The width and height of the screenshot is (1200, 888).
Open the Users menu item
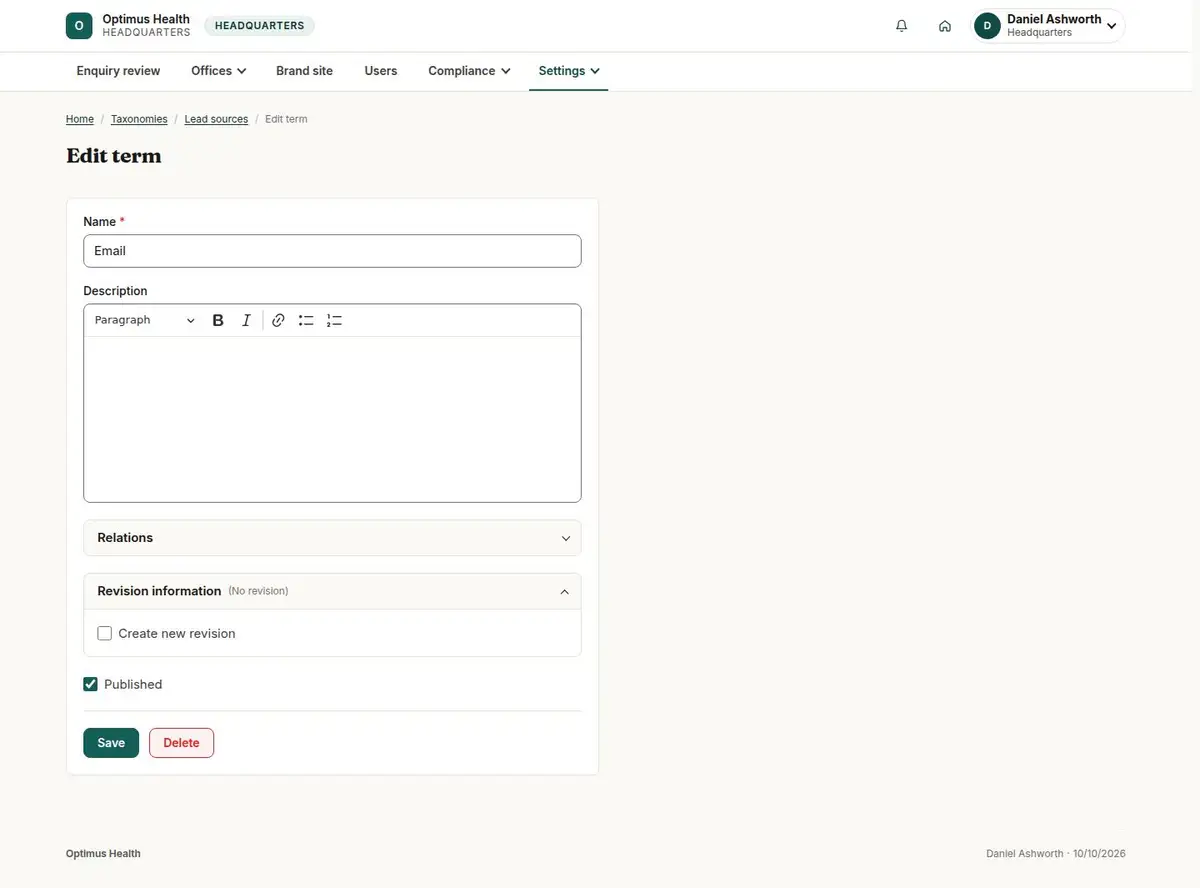(x=381, y=71)
